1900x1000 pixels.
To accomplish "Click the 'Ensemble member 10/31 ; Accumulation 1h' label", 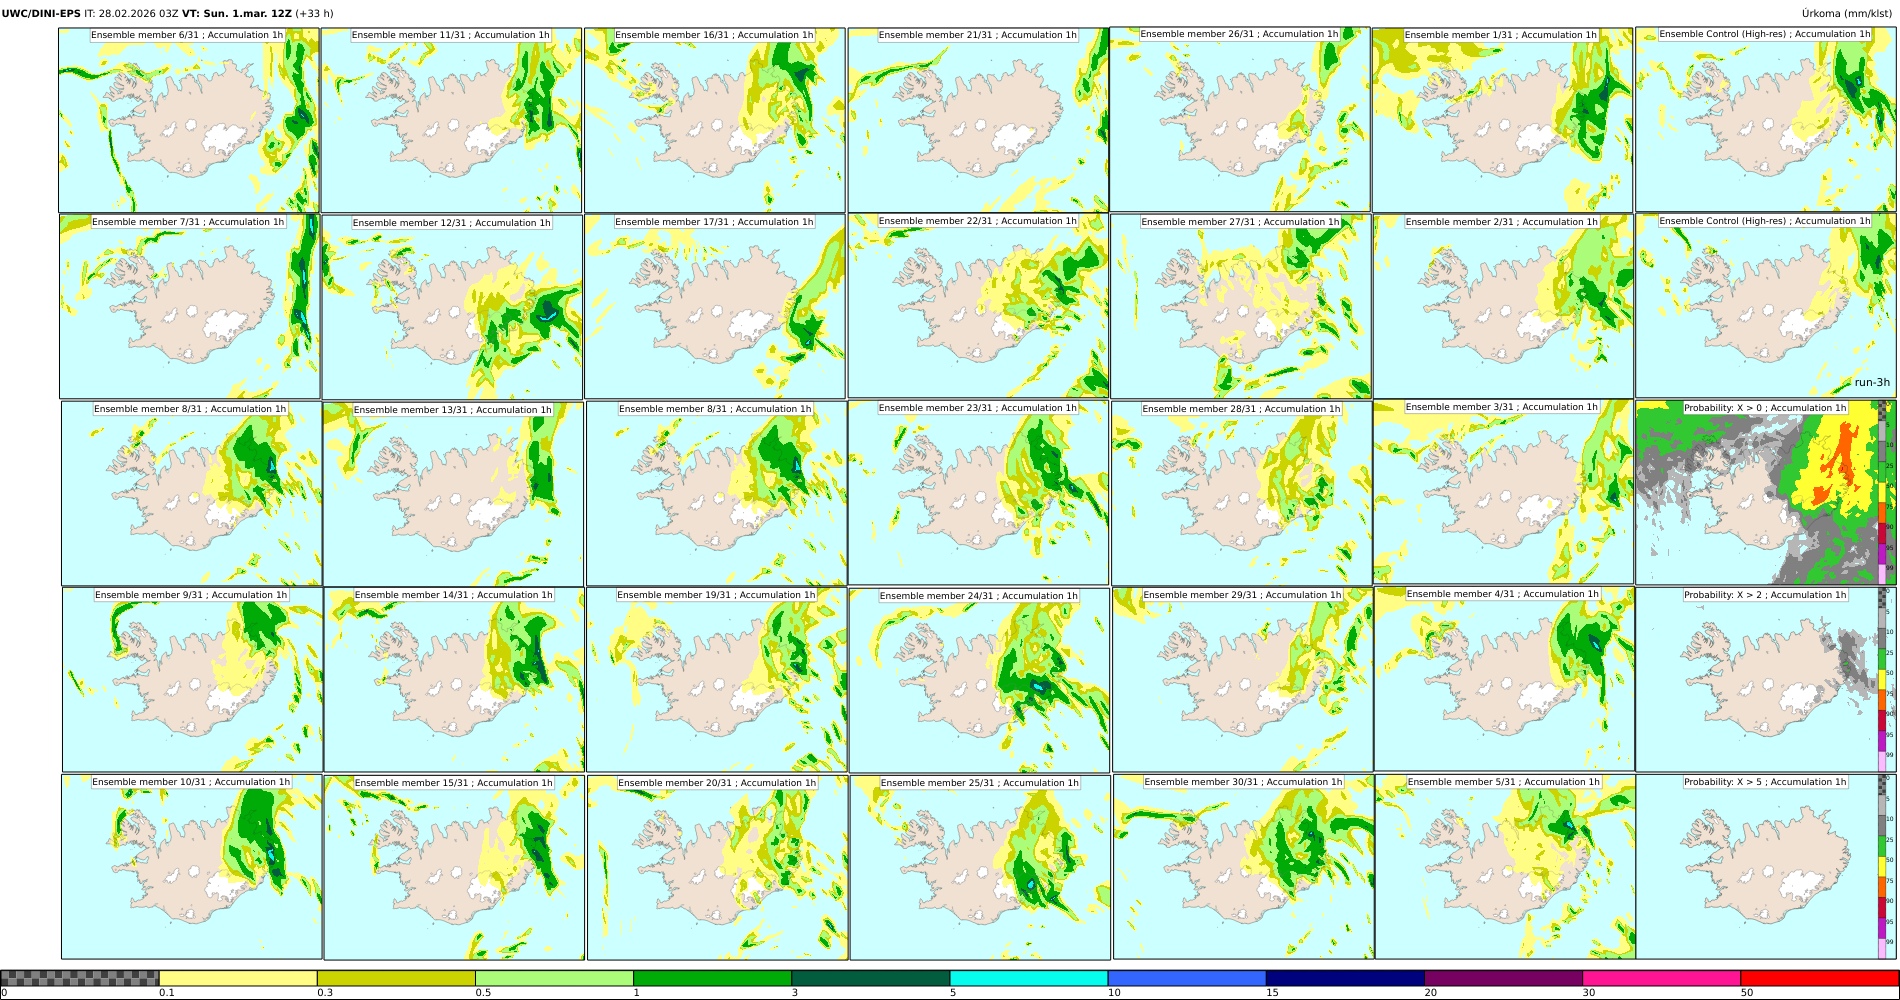I will 191,782.
